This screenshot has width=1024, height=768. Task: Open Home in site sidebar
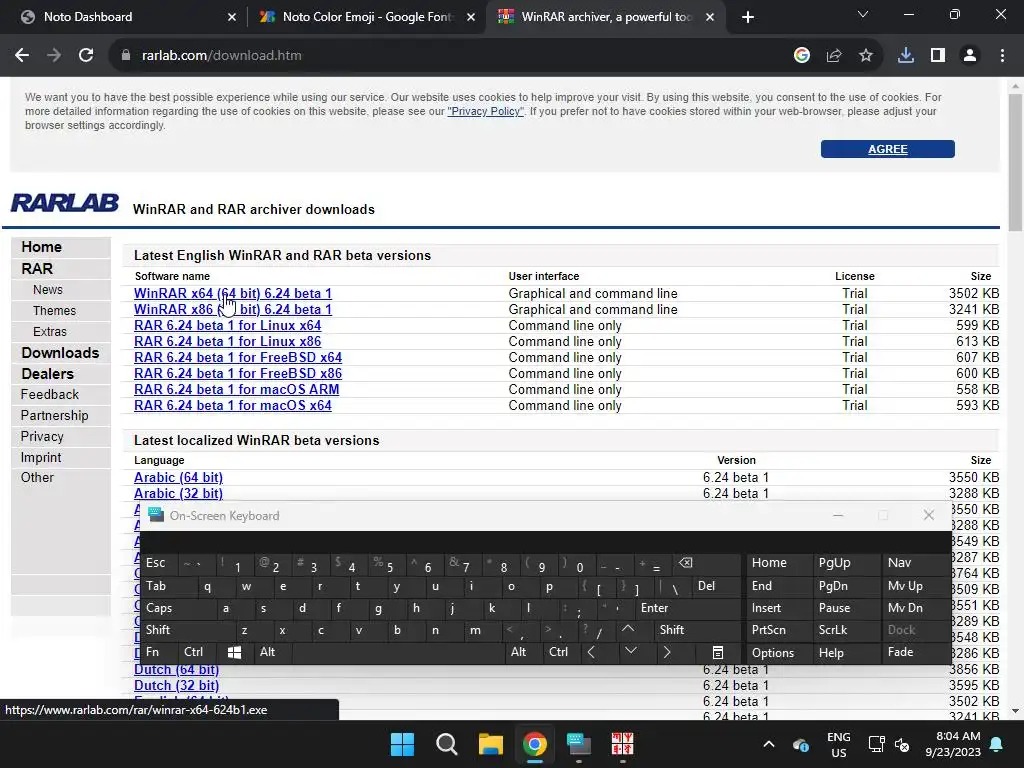41,247
